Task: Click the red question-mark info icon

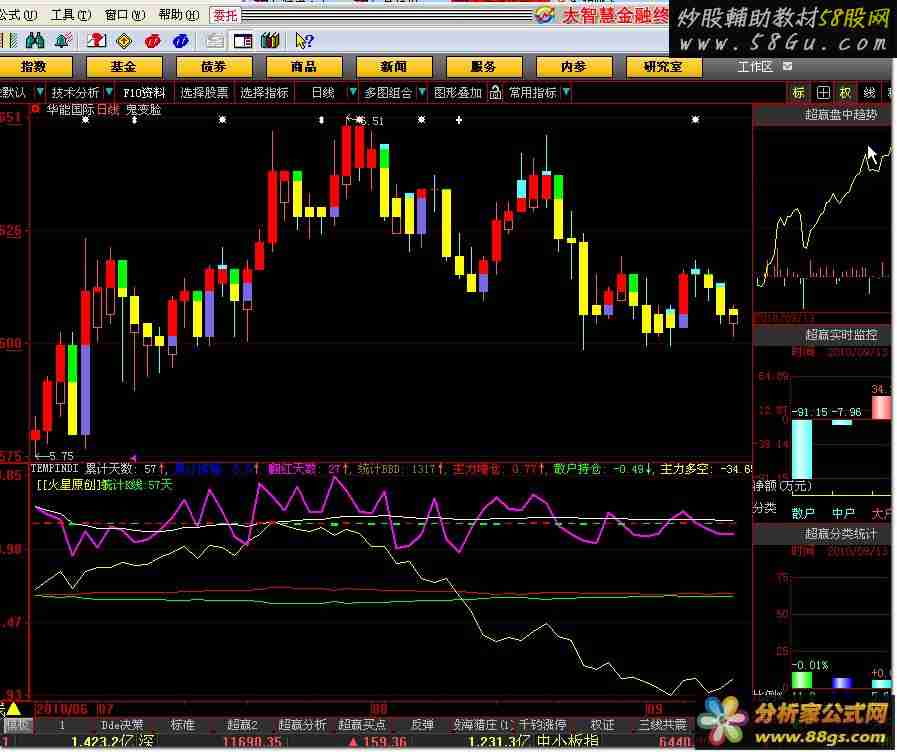Action: [97, 41]
